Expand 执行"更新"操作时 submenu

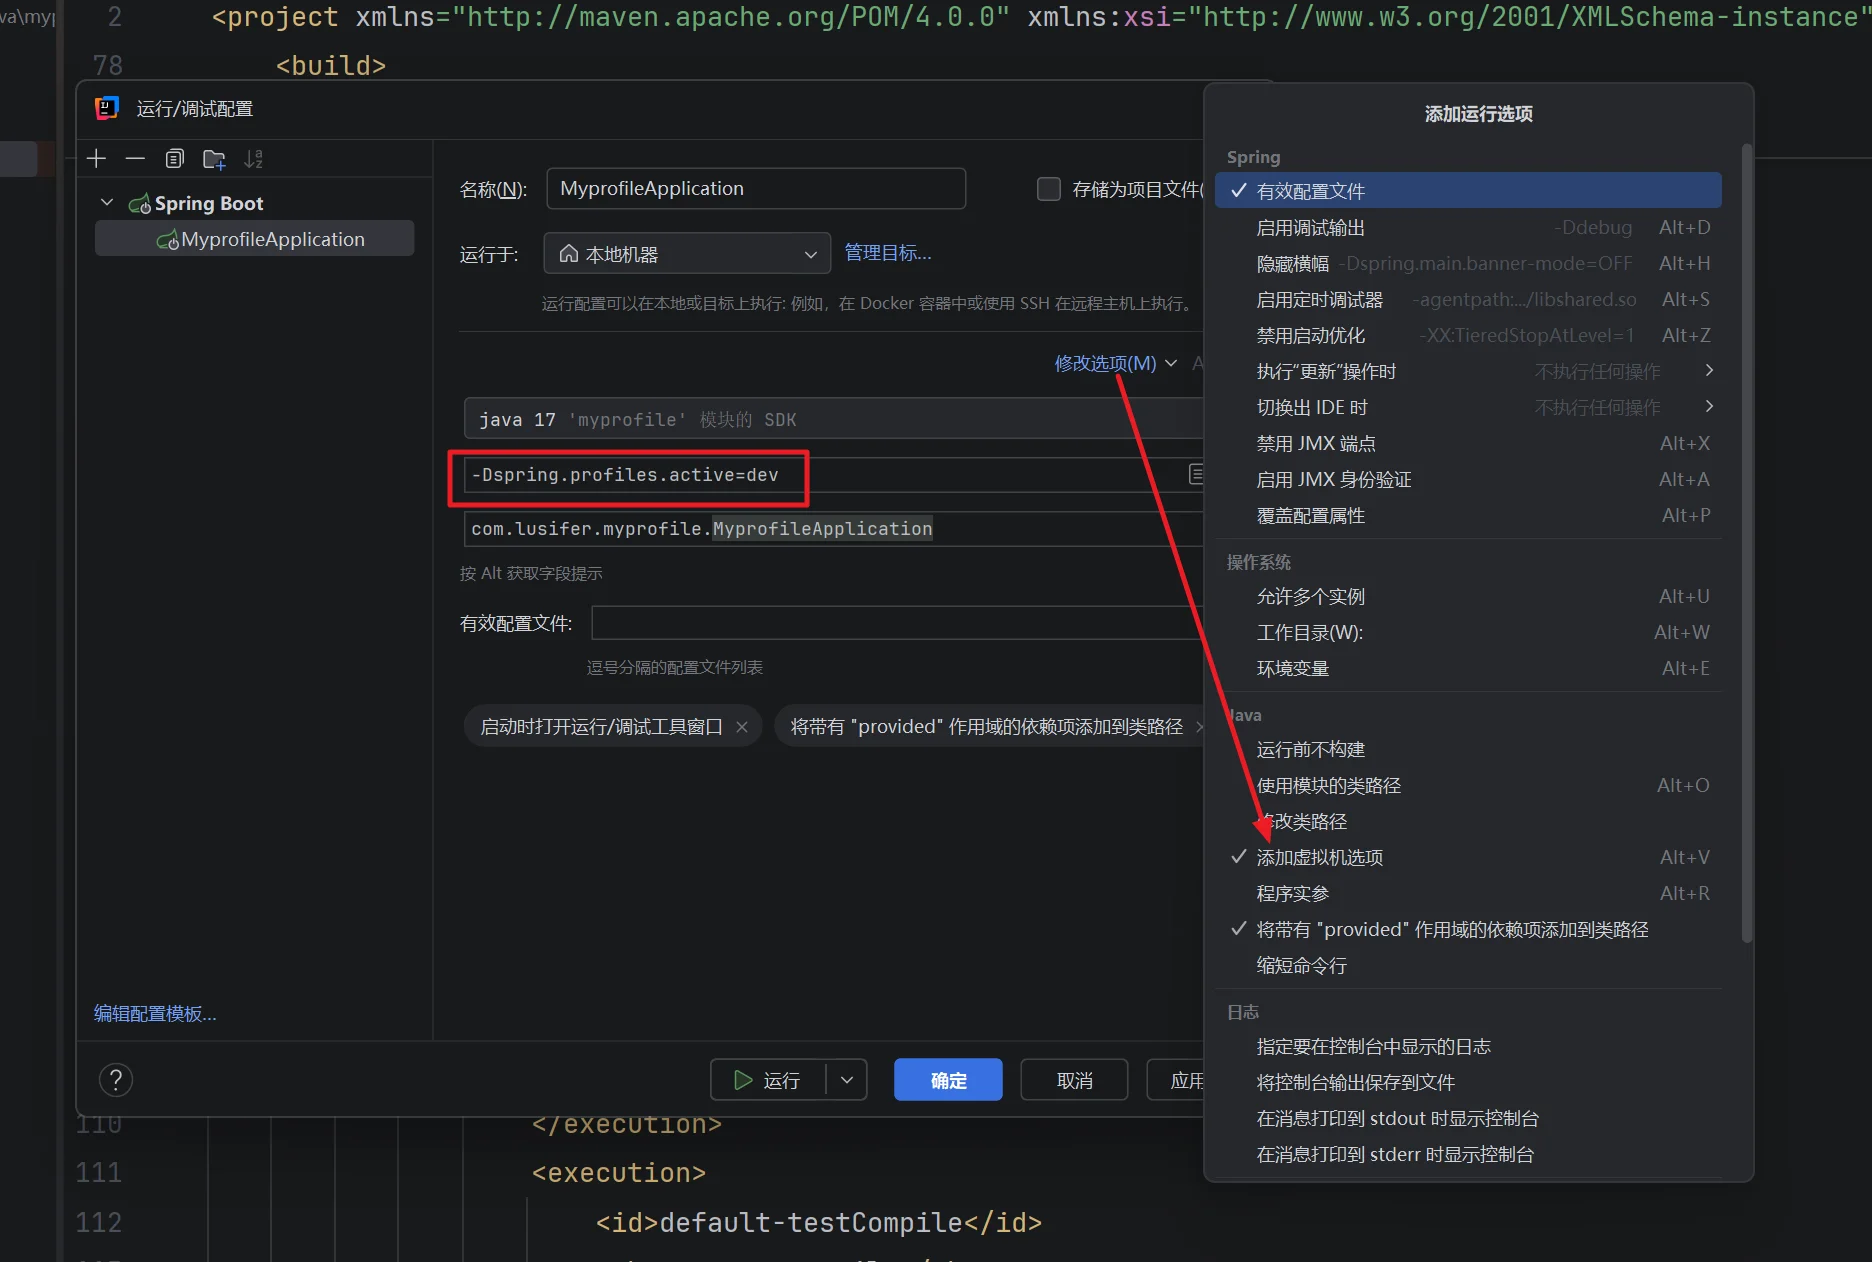pos(1468,371)
